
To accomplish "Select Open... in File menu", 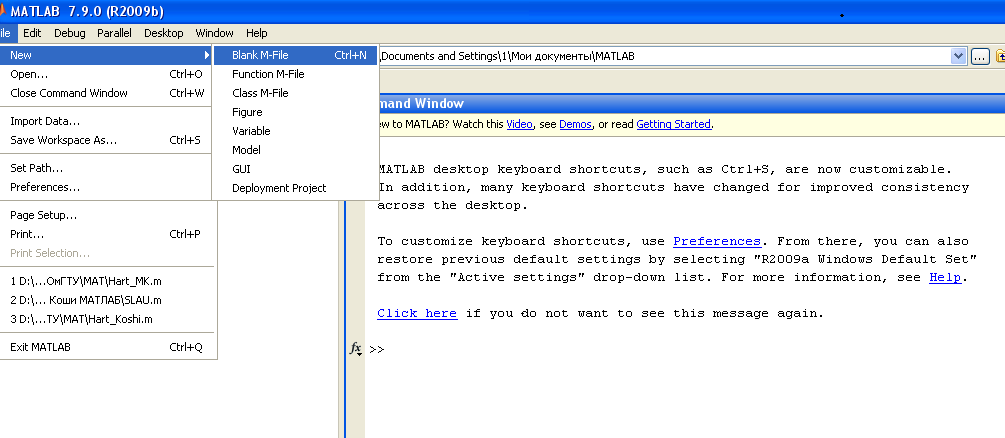I will [x=106, y=74].
